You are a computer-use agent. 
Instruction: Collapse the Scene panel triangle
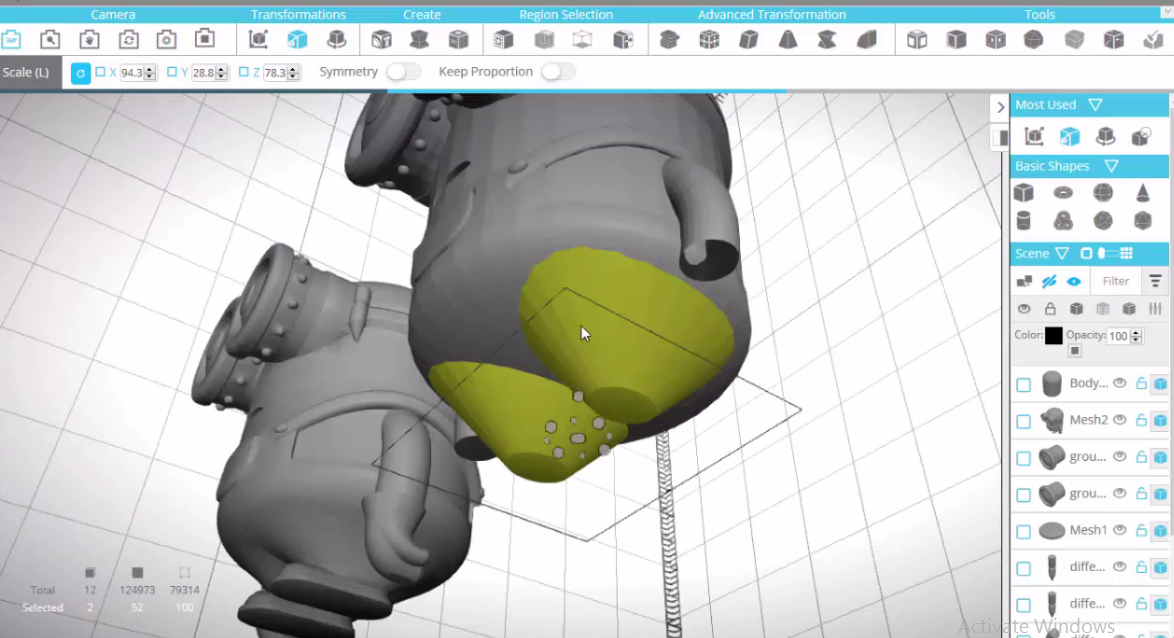1062,253
